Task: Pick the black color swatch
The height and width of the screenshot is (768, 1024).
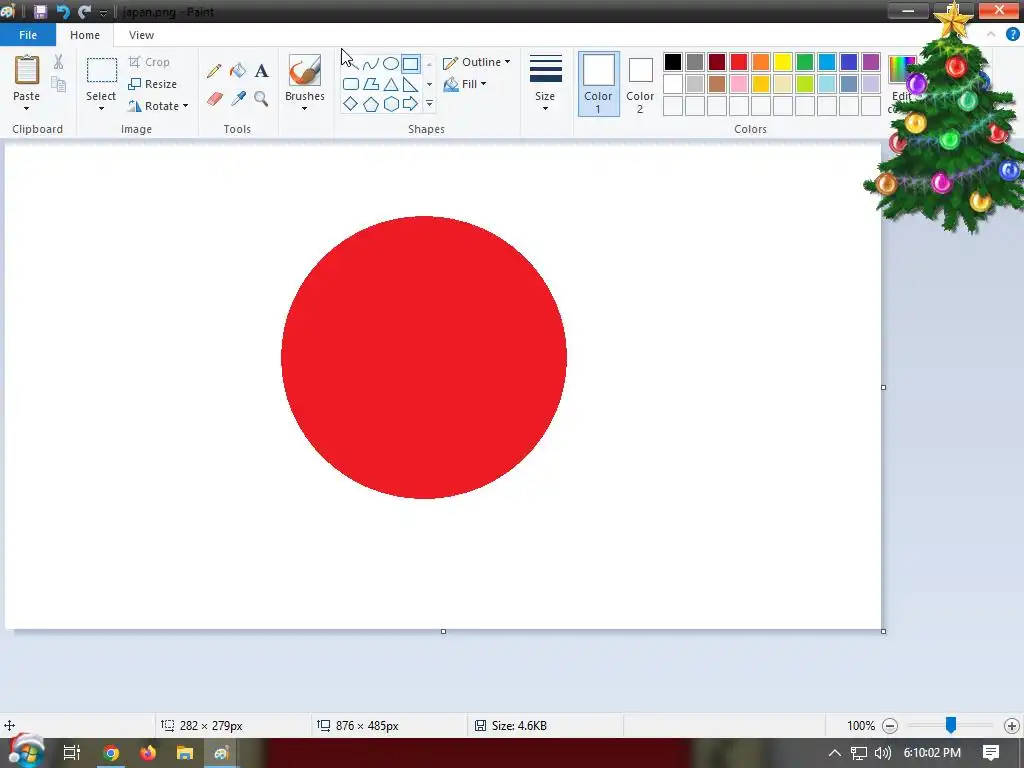Action: click(x=673, y=62)
